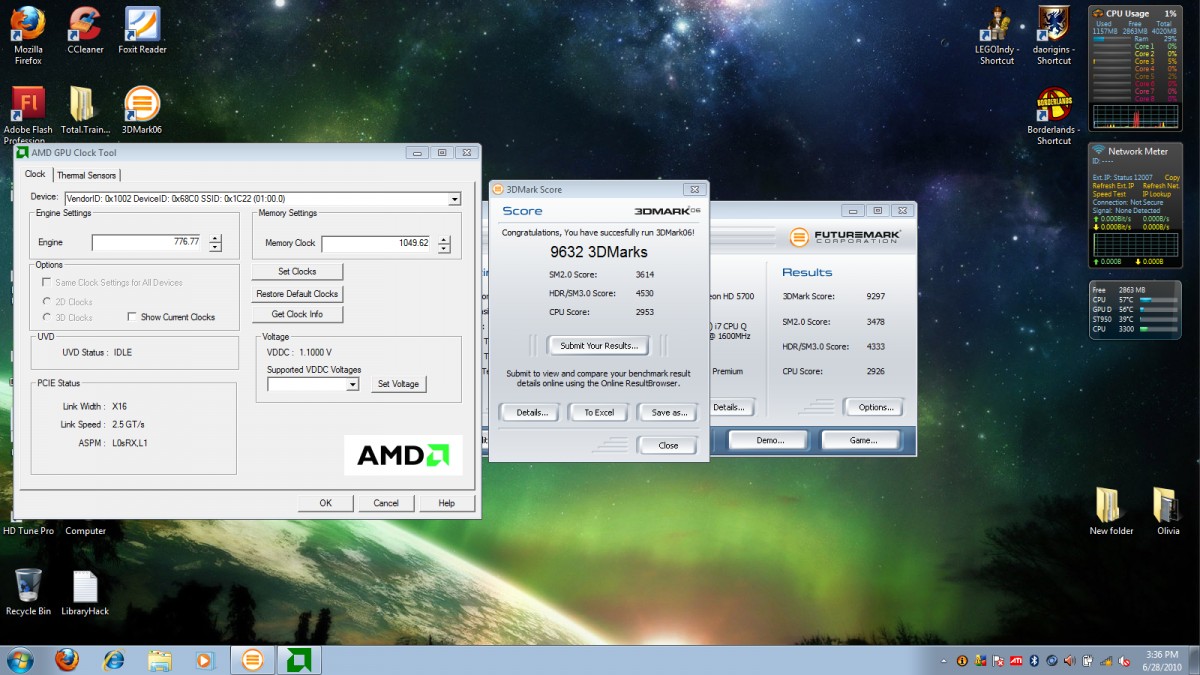
Task: Click Restore Default Clocks
Action: (x=297, y=294)
